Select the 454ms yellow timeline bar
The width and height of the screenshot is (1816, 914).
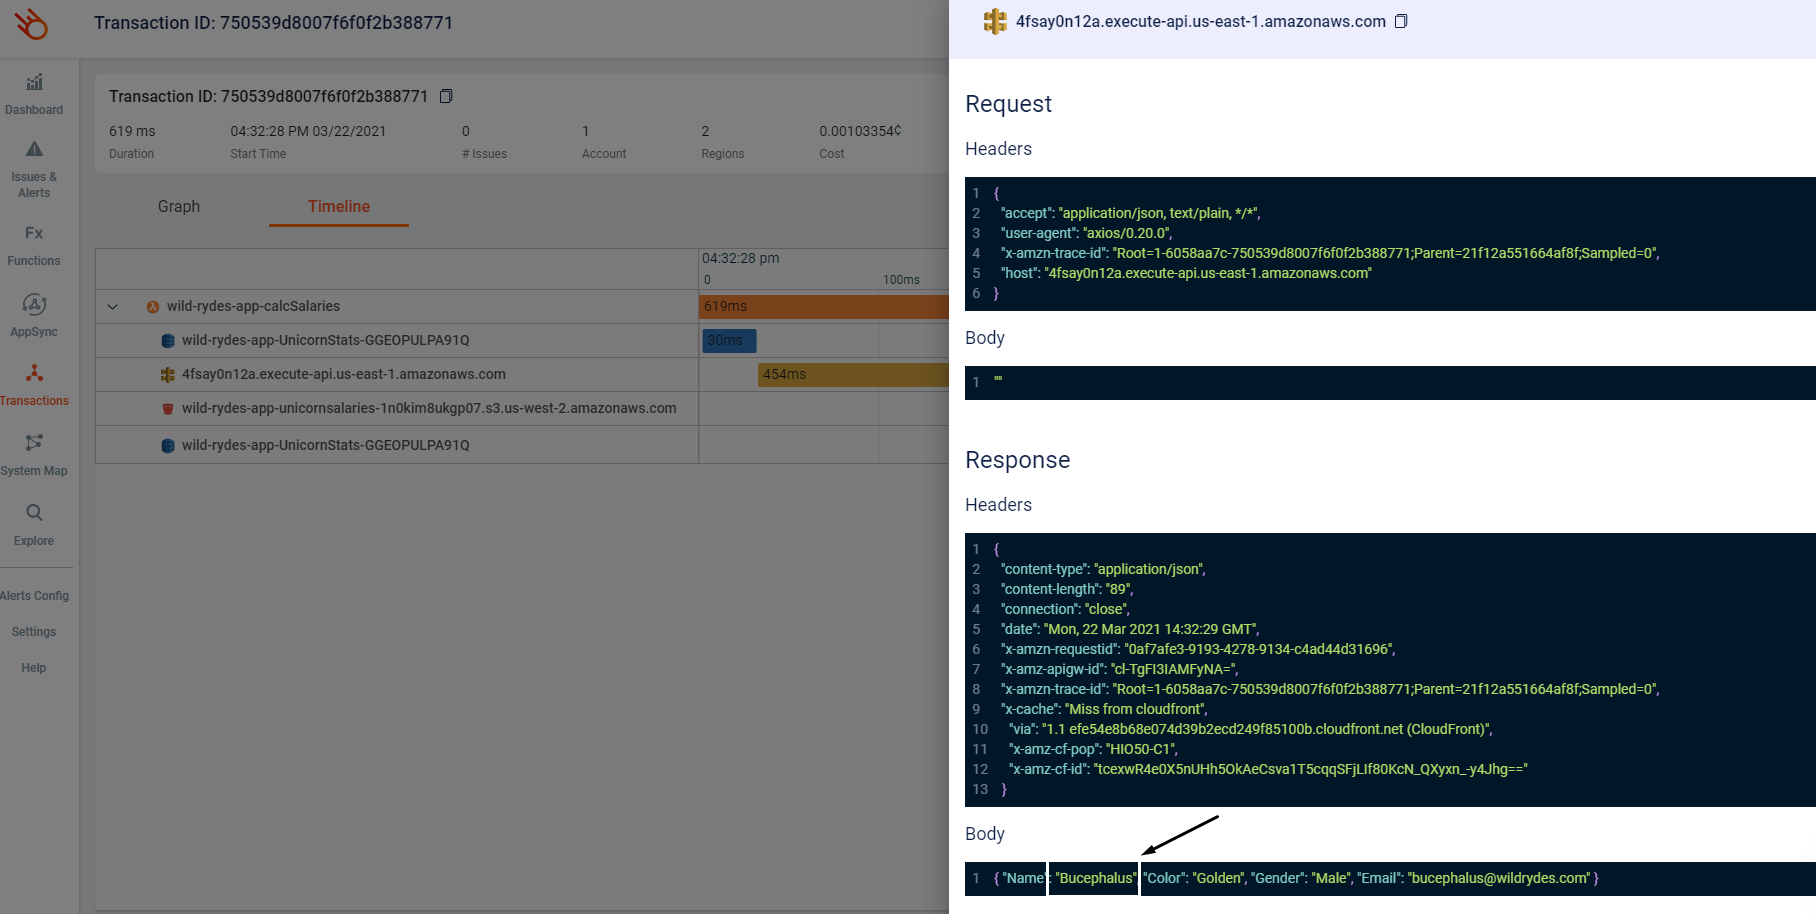coord(853,374)
